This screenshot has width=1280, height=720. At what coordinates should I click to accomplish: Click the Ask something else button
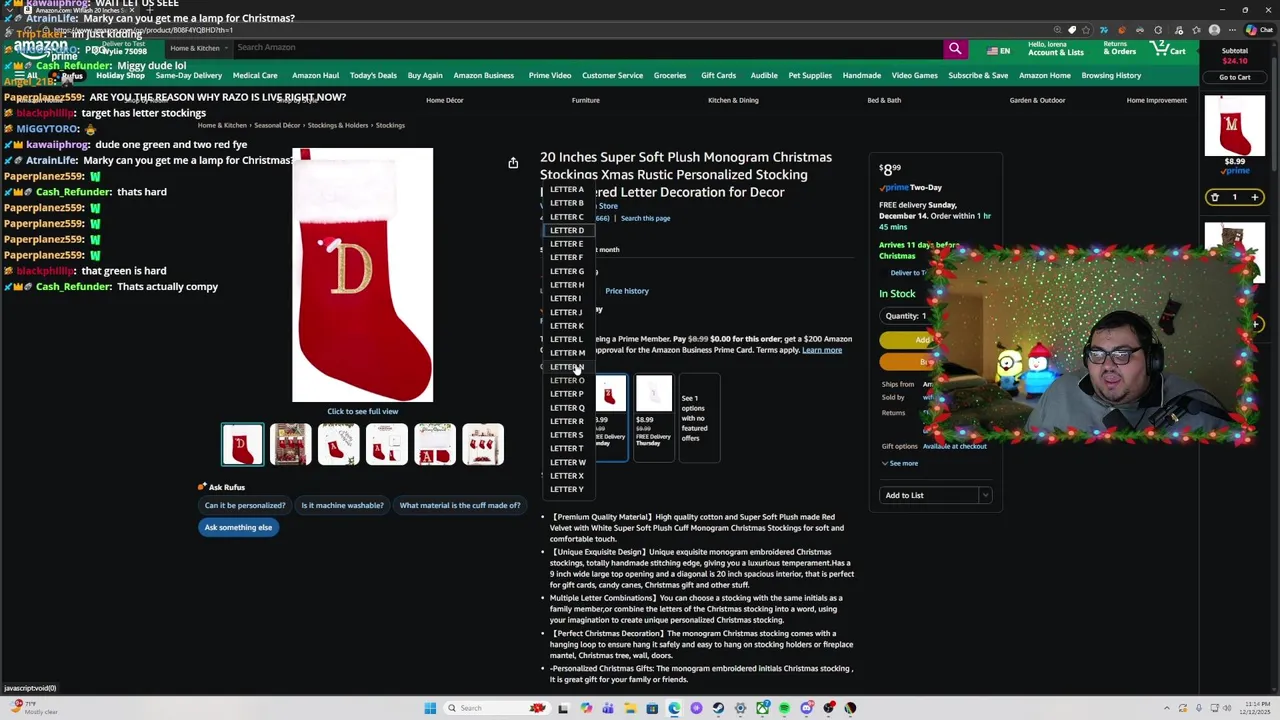[x=238, y=527]
